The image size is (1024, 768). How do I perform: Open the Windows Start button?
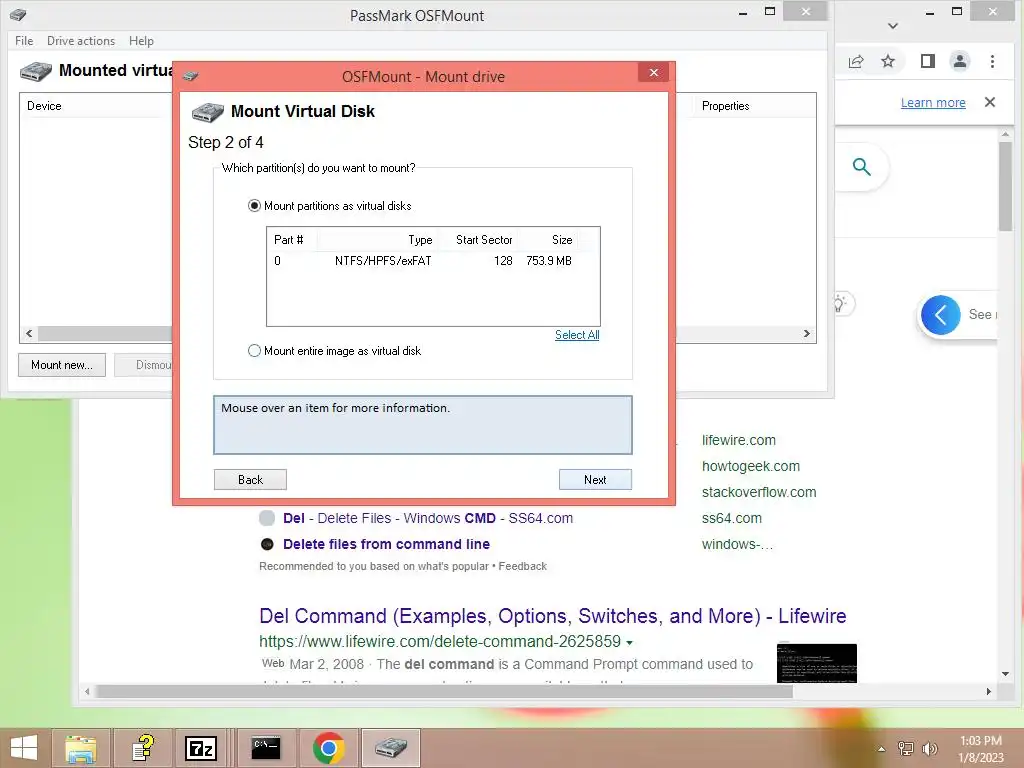click(x=24, y=748)
